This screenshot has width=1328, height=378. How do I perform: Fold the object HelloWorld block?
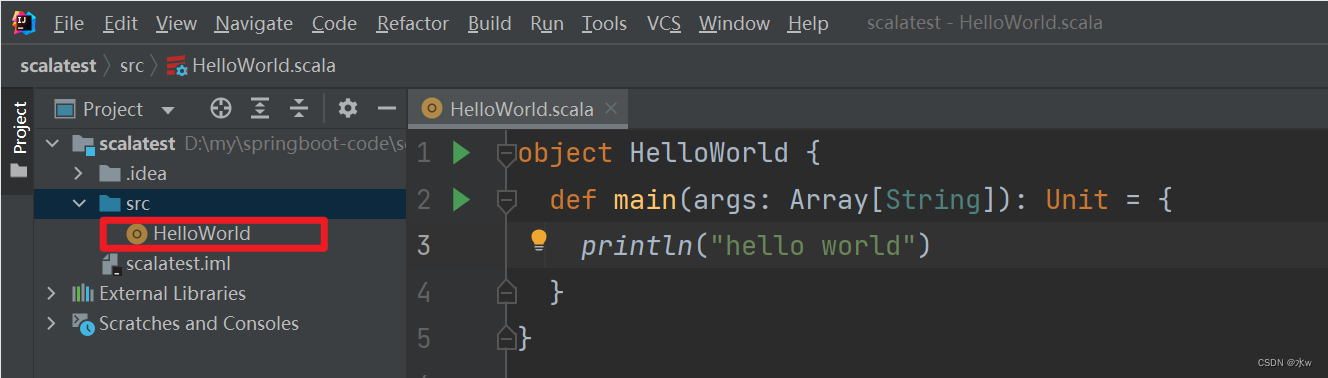click(506, 154)
